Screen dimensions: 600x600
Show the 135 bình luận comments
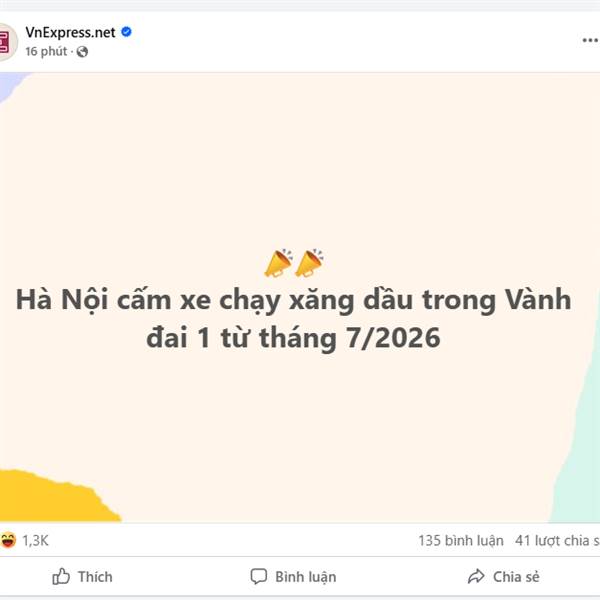coord(461,541)
